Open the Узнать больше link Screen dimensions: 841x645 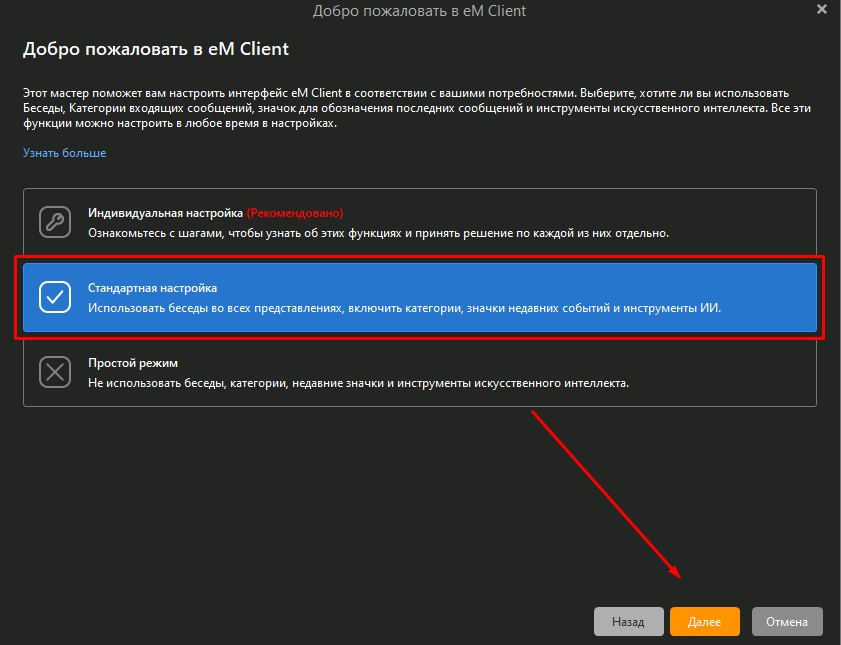tap(64, 153)
